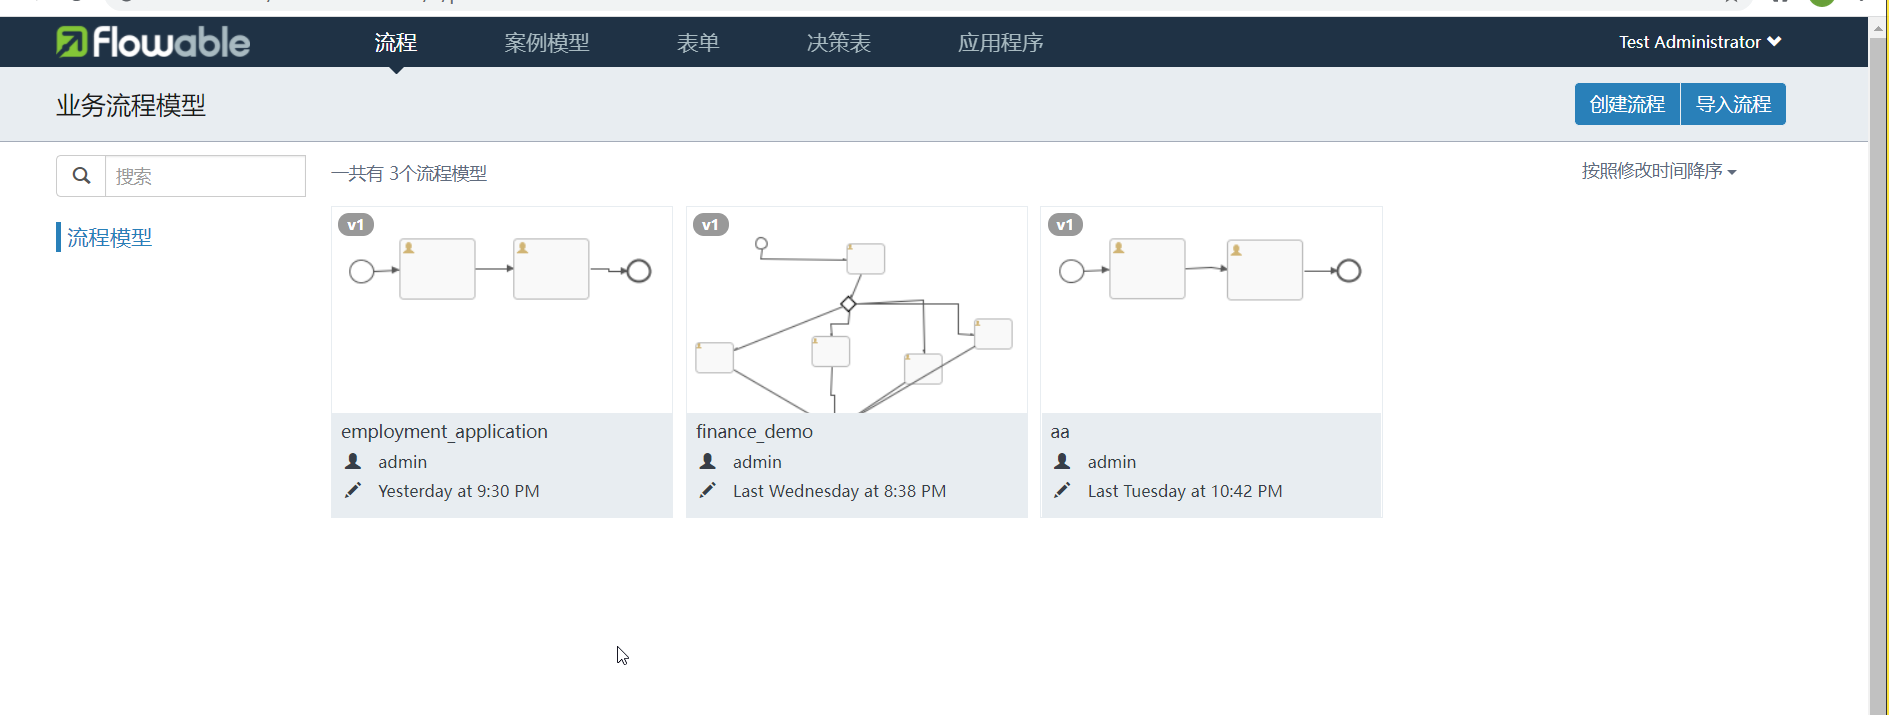The image size is (1889, 715).
Task: Click the 导入流程 button
Action: pos(1732,103)
